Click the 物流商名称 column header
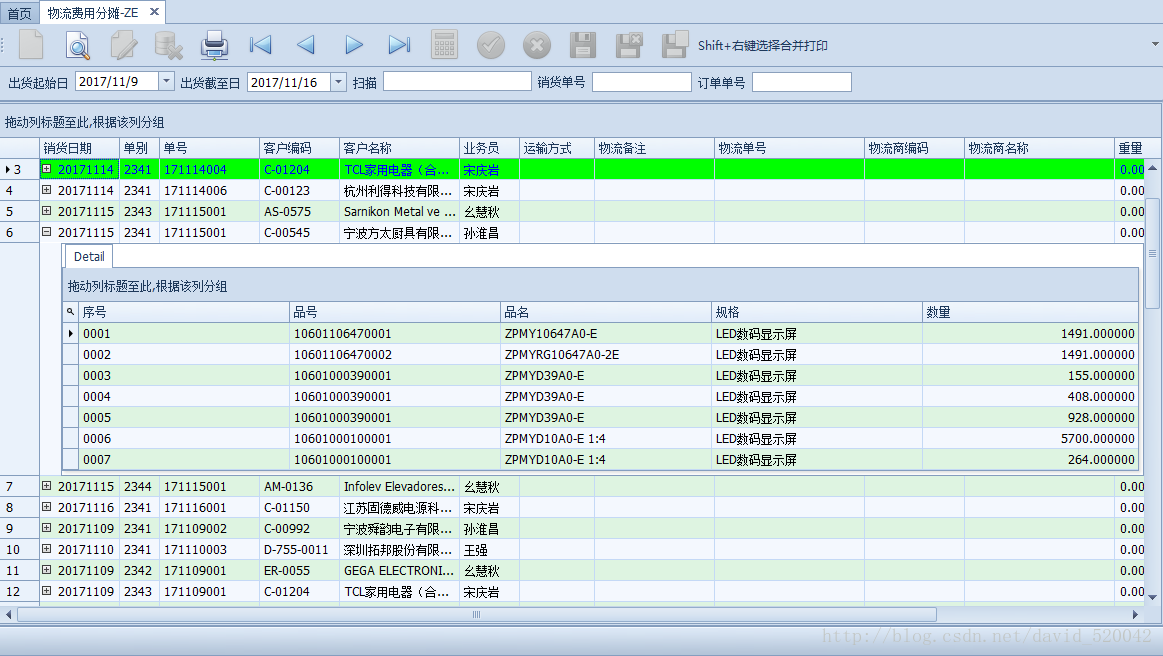The width and height of the screenshot is (1163, 656). [x=1039, y=148]
